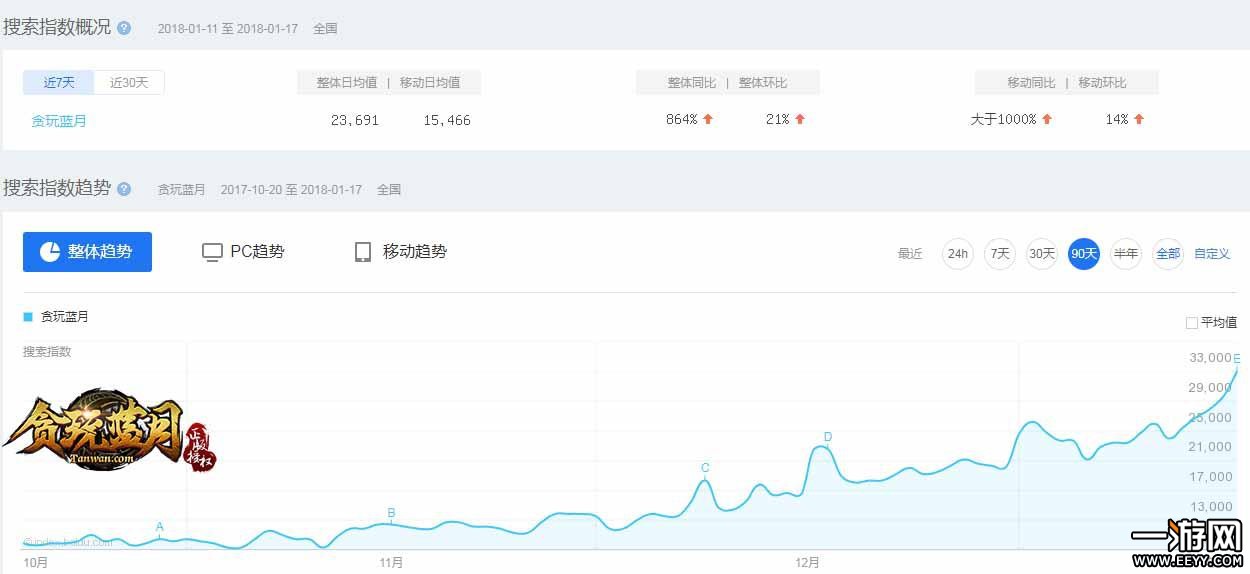Click help icon beside 搜索指数趋势
1250x574 pixels.
coord(124,189)
